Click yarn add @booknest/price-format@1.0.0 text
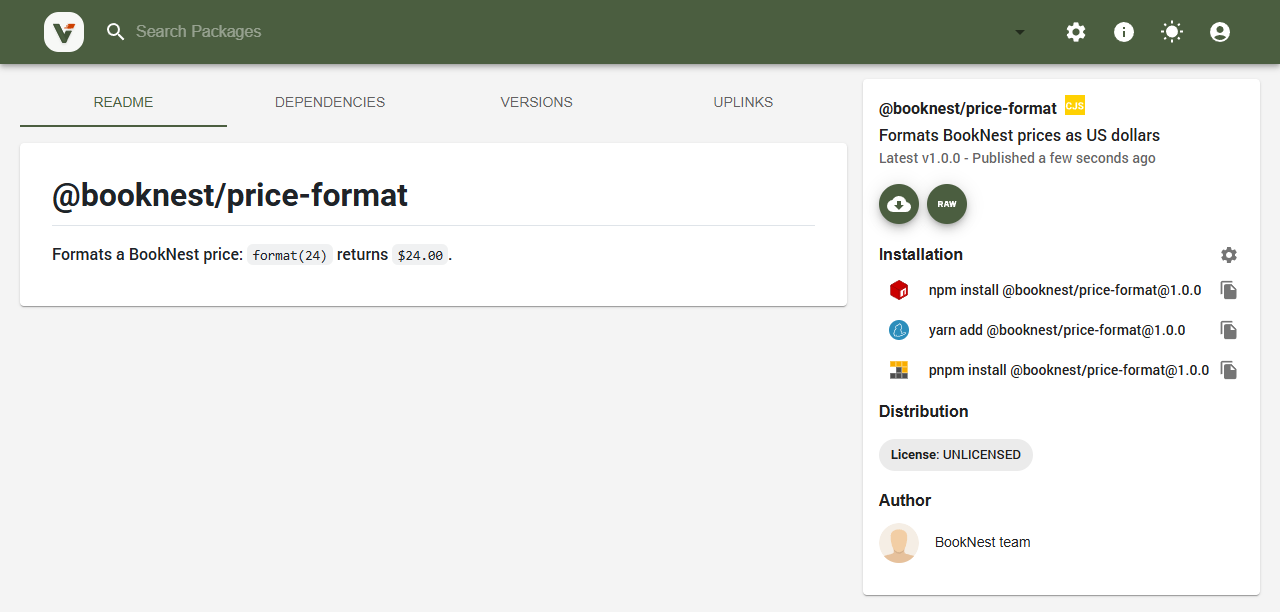The height and width of the screenshot is (612, 1280). coord(1057,330)
